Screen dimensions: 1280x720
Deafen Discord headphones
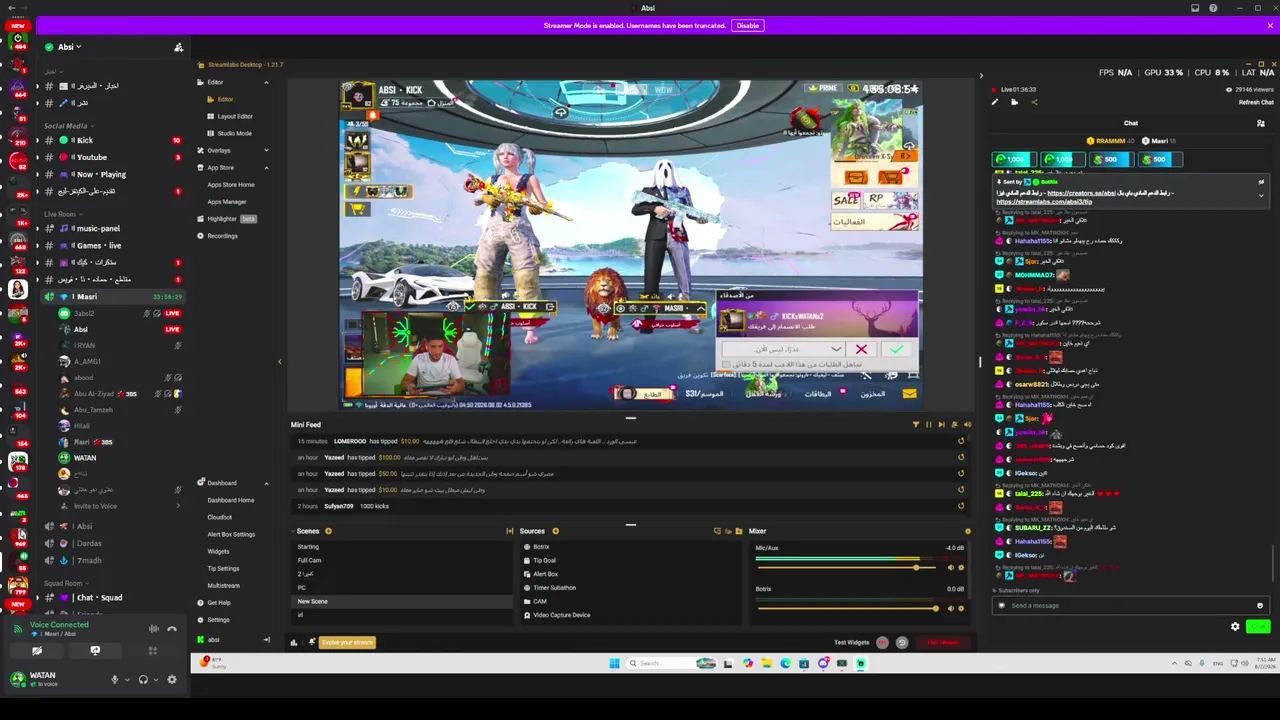143,680
